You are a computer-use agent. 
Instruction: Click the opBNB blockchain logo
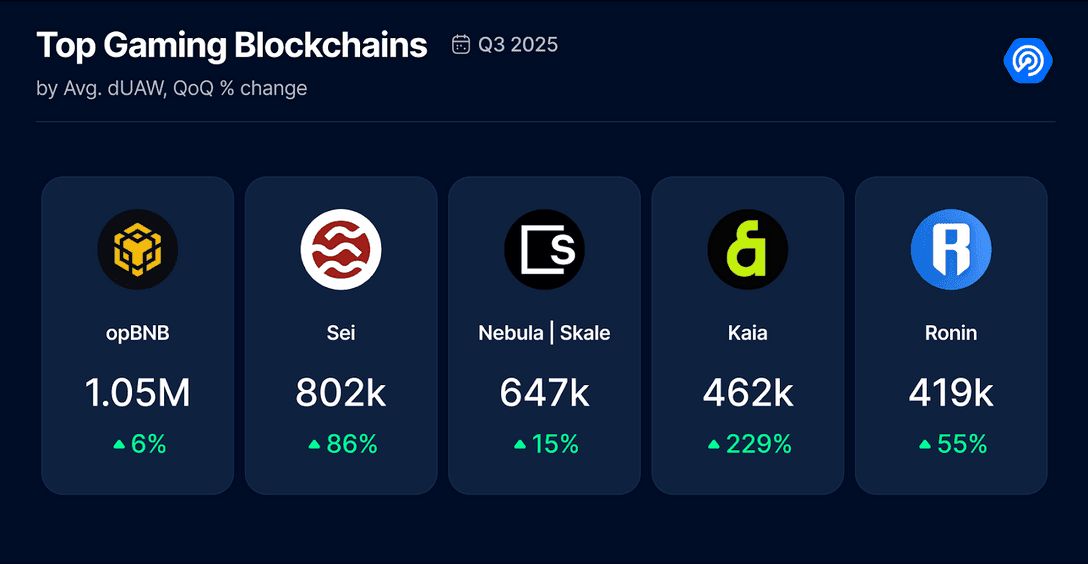(137, 250)
